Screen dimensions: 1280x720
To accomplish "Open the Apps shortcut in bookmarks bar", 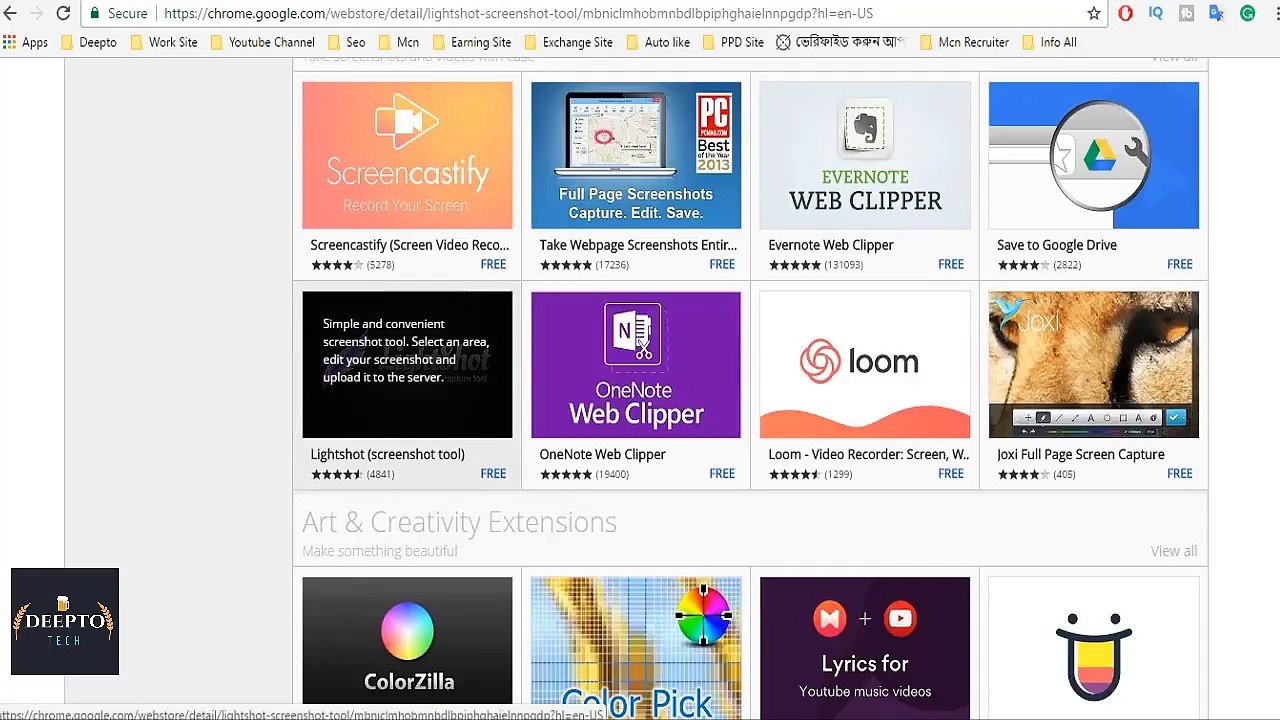I will (26, 42).
